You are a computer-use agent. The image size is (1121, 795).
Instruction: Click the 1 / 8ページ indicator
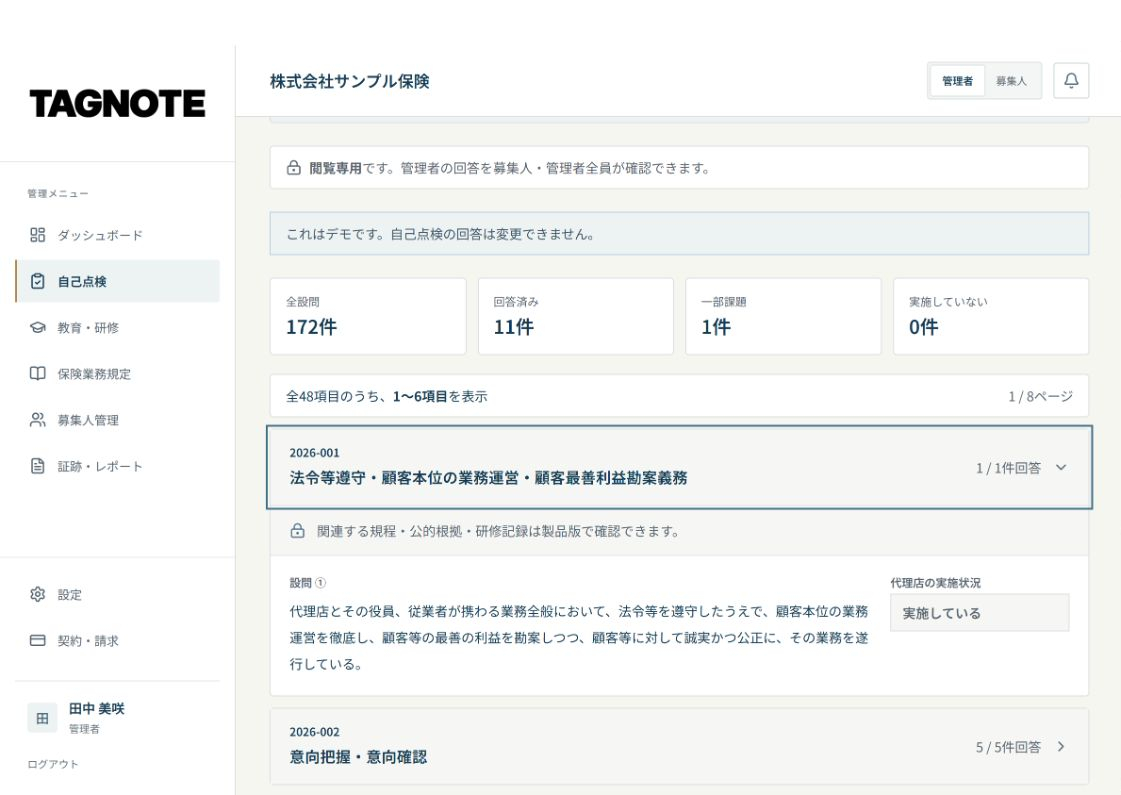tap(1040, 396)
